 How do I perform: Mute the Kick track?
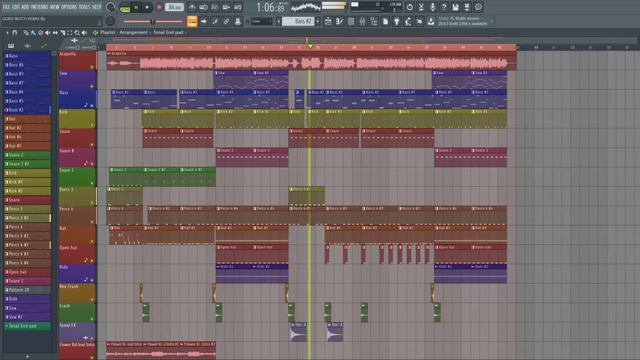coord(92,125)
